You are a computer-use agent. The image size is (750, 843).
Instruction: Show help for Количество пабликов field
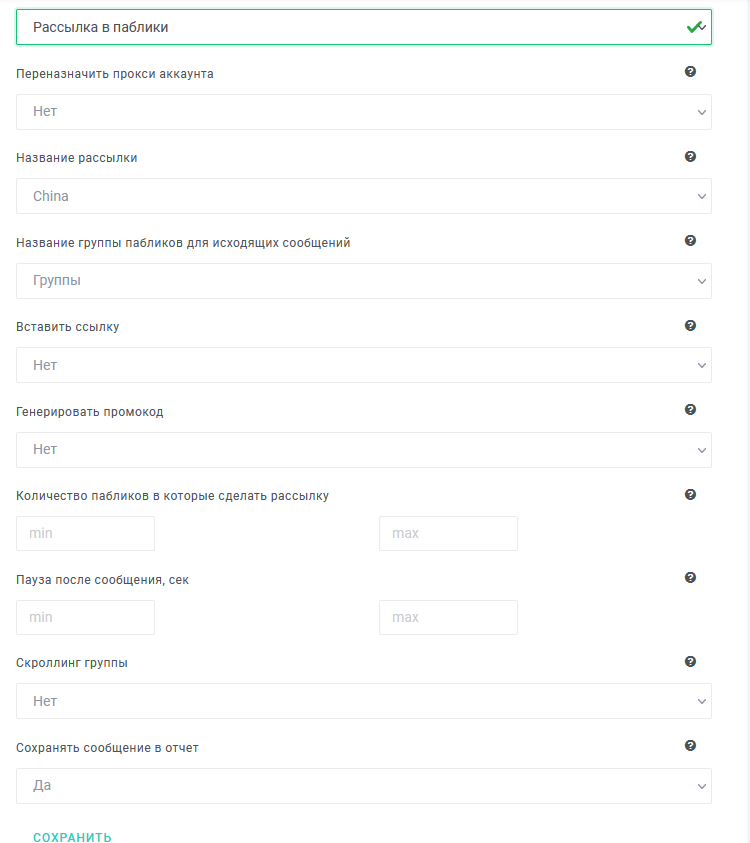[x=690, y=495]
